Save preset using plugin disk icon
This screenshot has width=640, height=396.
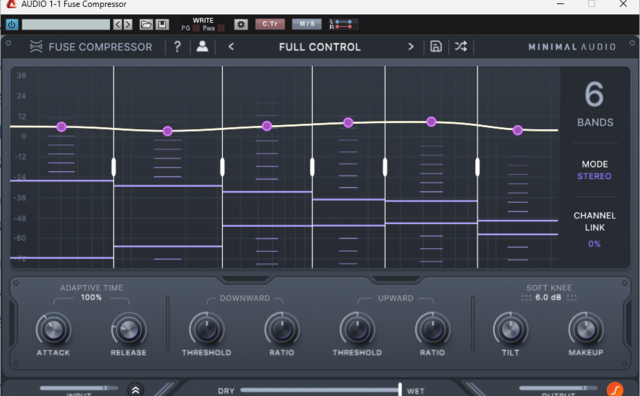436,47
